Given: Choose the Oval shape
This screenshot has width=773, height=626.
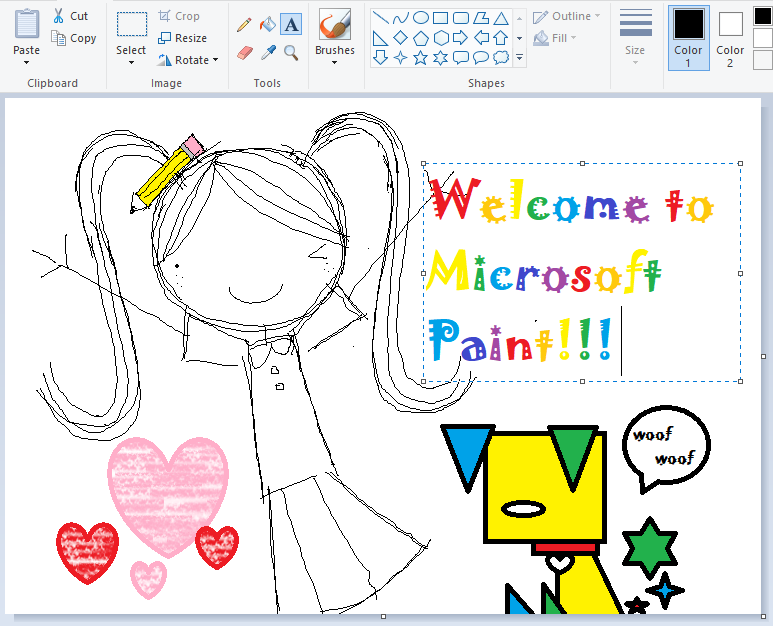Looking at the screenshot, I should point(421,18).
